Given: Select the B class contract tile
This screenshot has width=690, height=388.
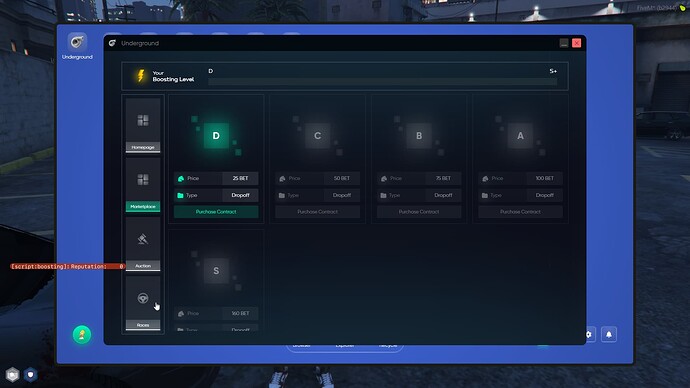Looking at the screenshot, I should [419, 135].
